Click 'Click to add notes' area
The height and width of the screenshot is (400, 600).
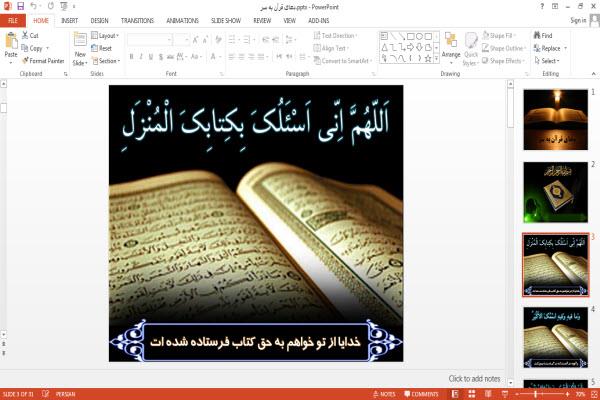coord(474,379)
